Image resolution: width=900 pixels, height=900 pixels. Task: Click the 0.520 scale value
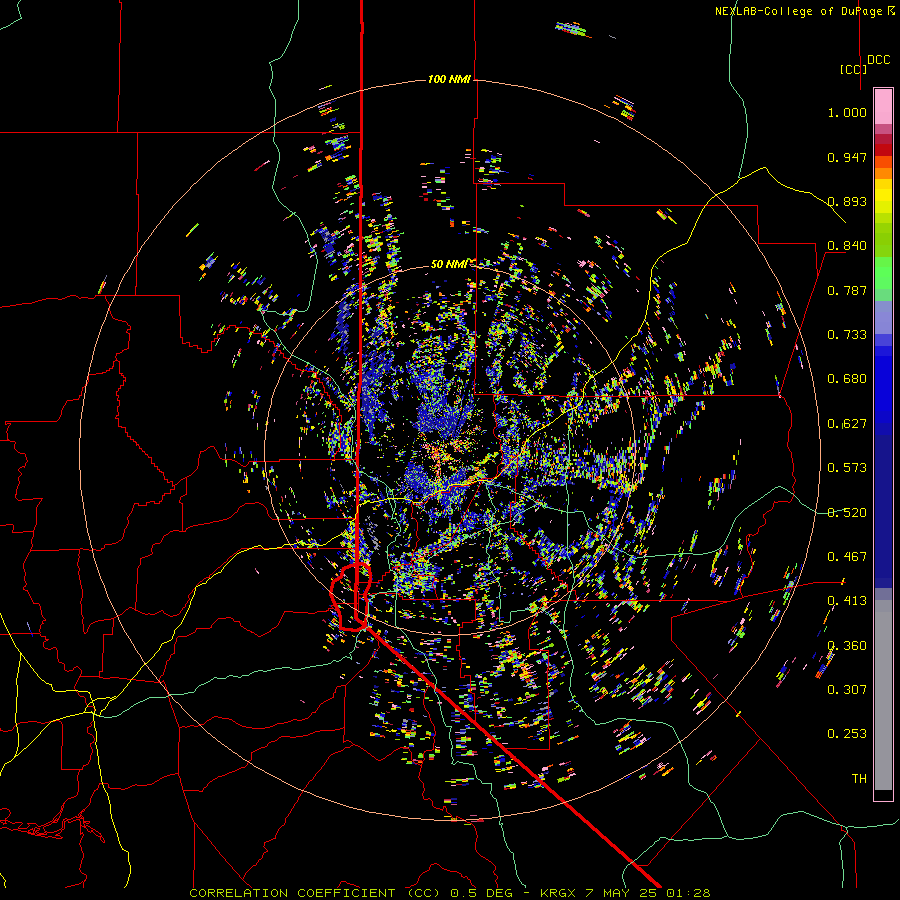pyautogui.click(x=847, y=513)
